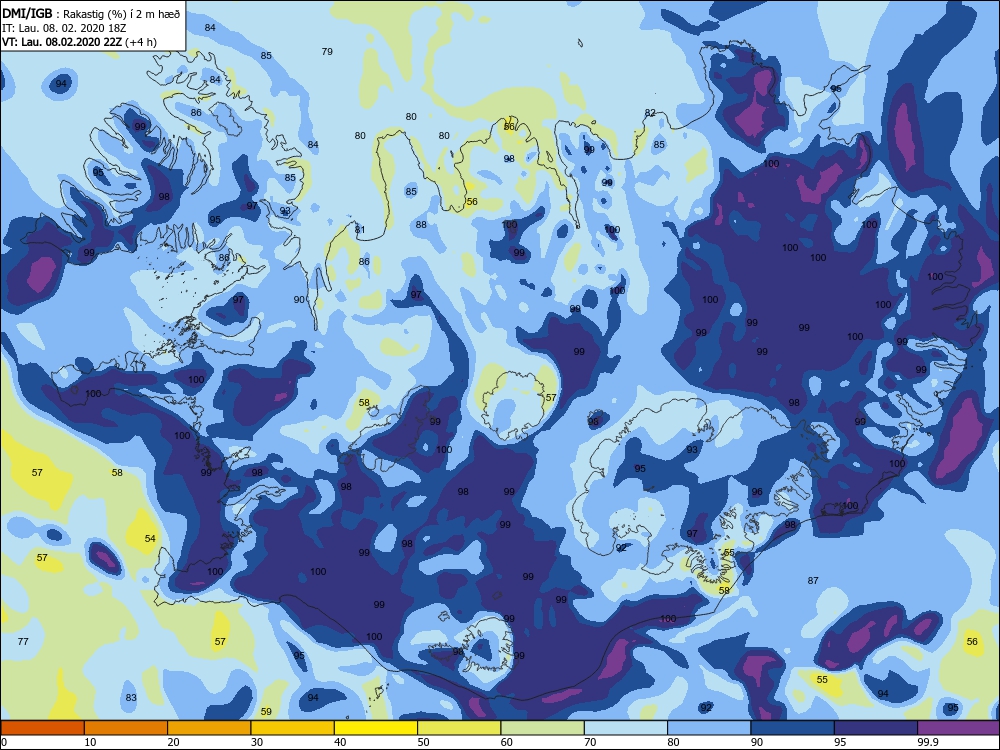Click the '70' legend tick label
Viewport: 1000px width, 750px height.
point(591,742)
